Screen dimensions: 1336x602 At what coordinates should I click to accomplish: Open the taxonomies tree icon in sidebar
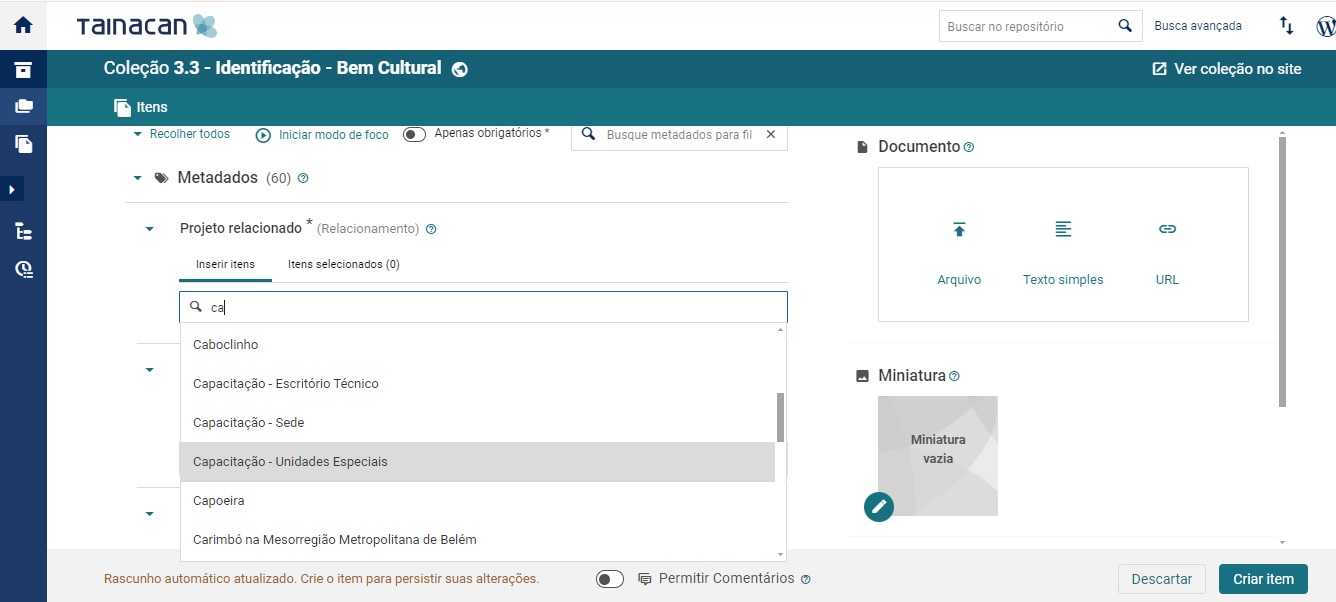[23, 231]
